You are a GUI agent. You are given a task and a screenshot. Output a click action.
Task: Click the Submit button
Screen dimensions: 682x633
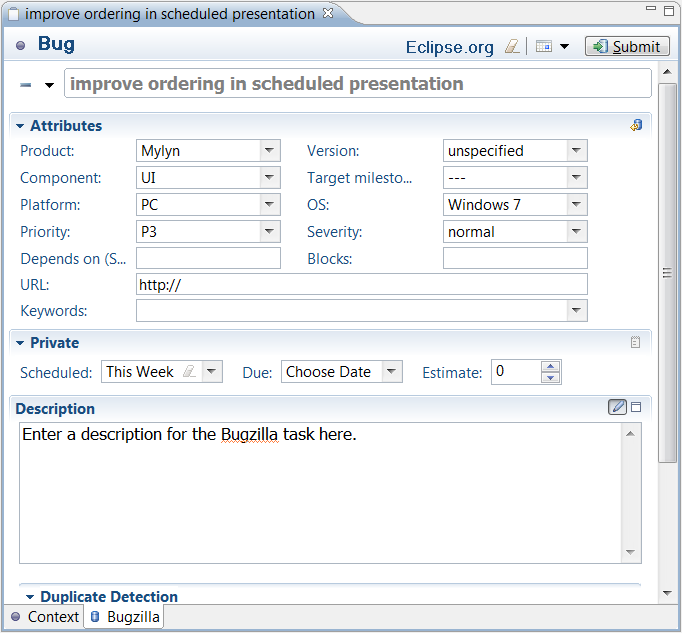click(627, 46)
